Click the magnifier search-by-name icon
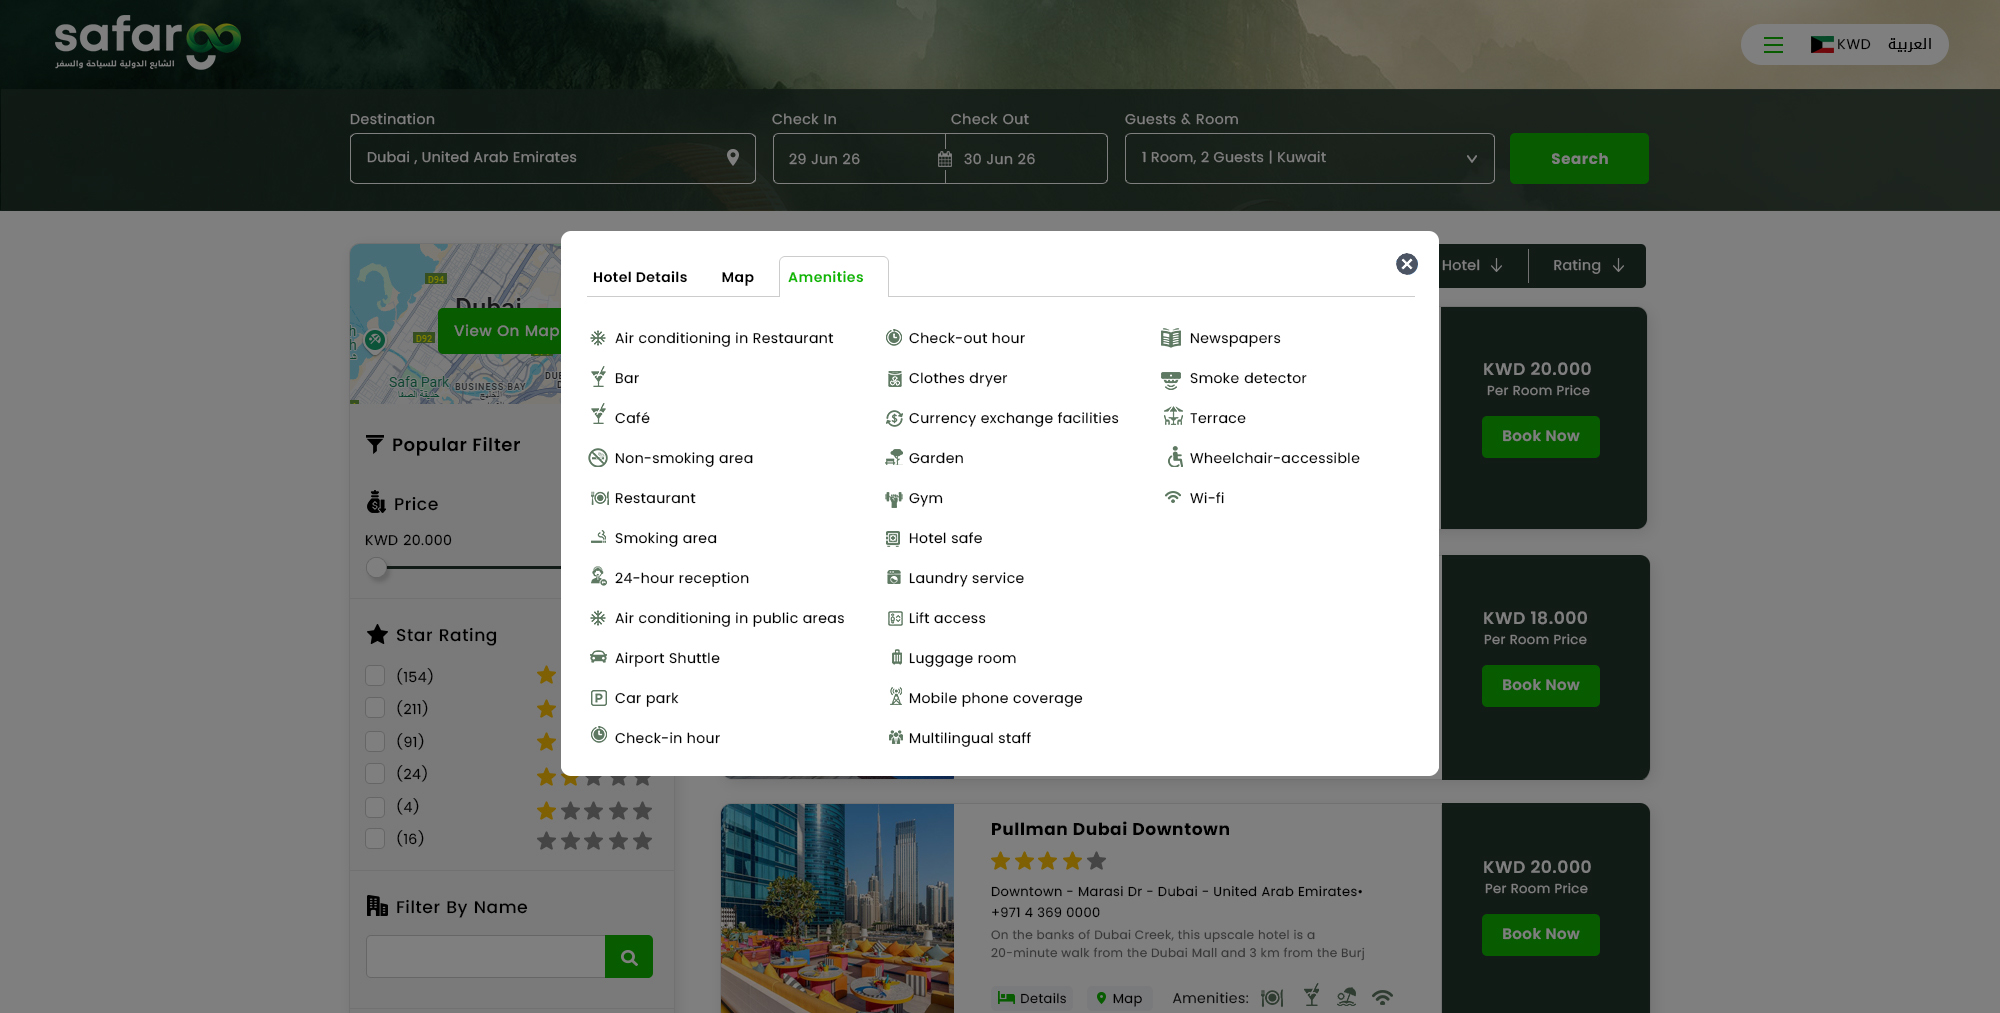This screenshot has width=2000, height=1013. 629,957
